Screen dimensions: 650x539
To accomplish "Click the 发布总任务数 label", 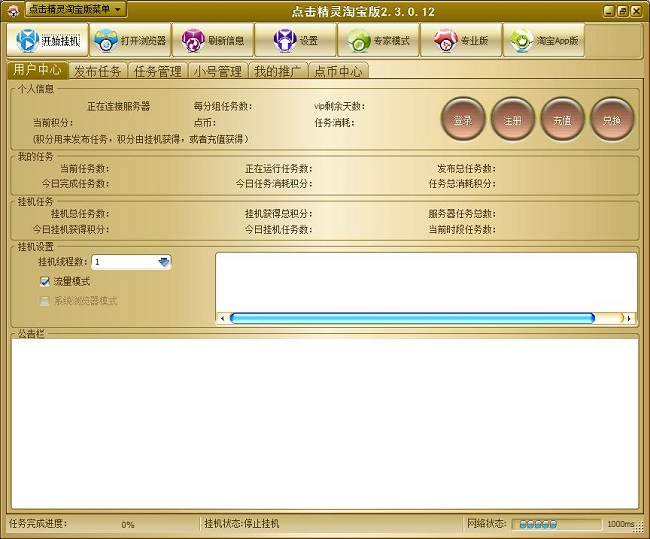I will point(466,168).
